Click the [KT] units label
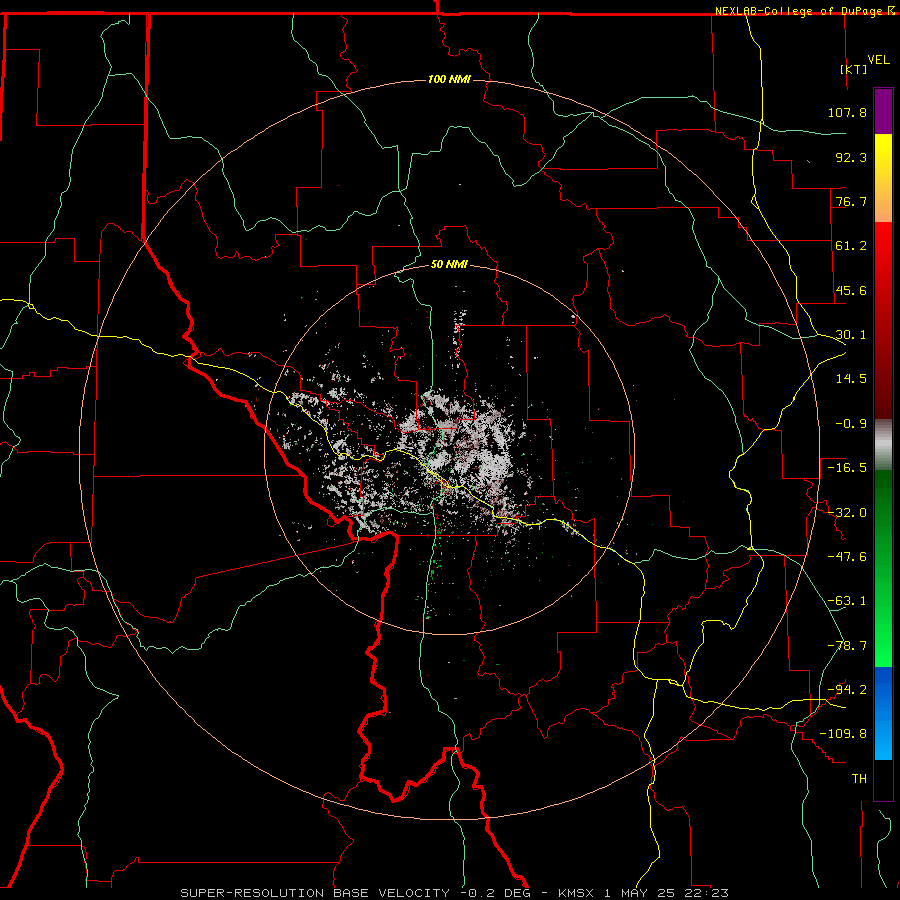Screen dimensions: 900x900 (x=854, y=69)
